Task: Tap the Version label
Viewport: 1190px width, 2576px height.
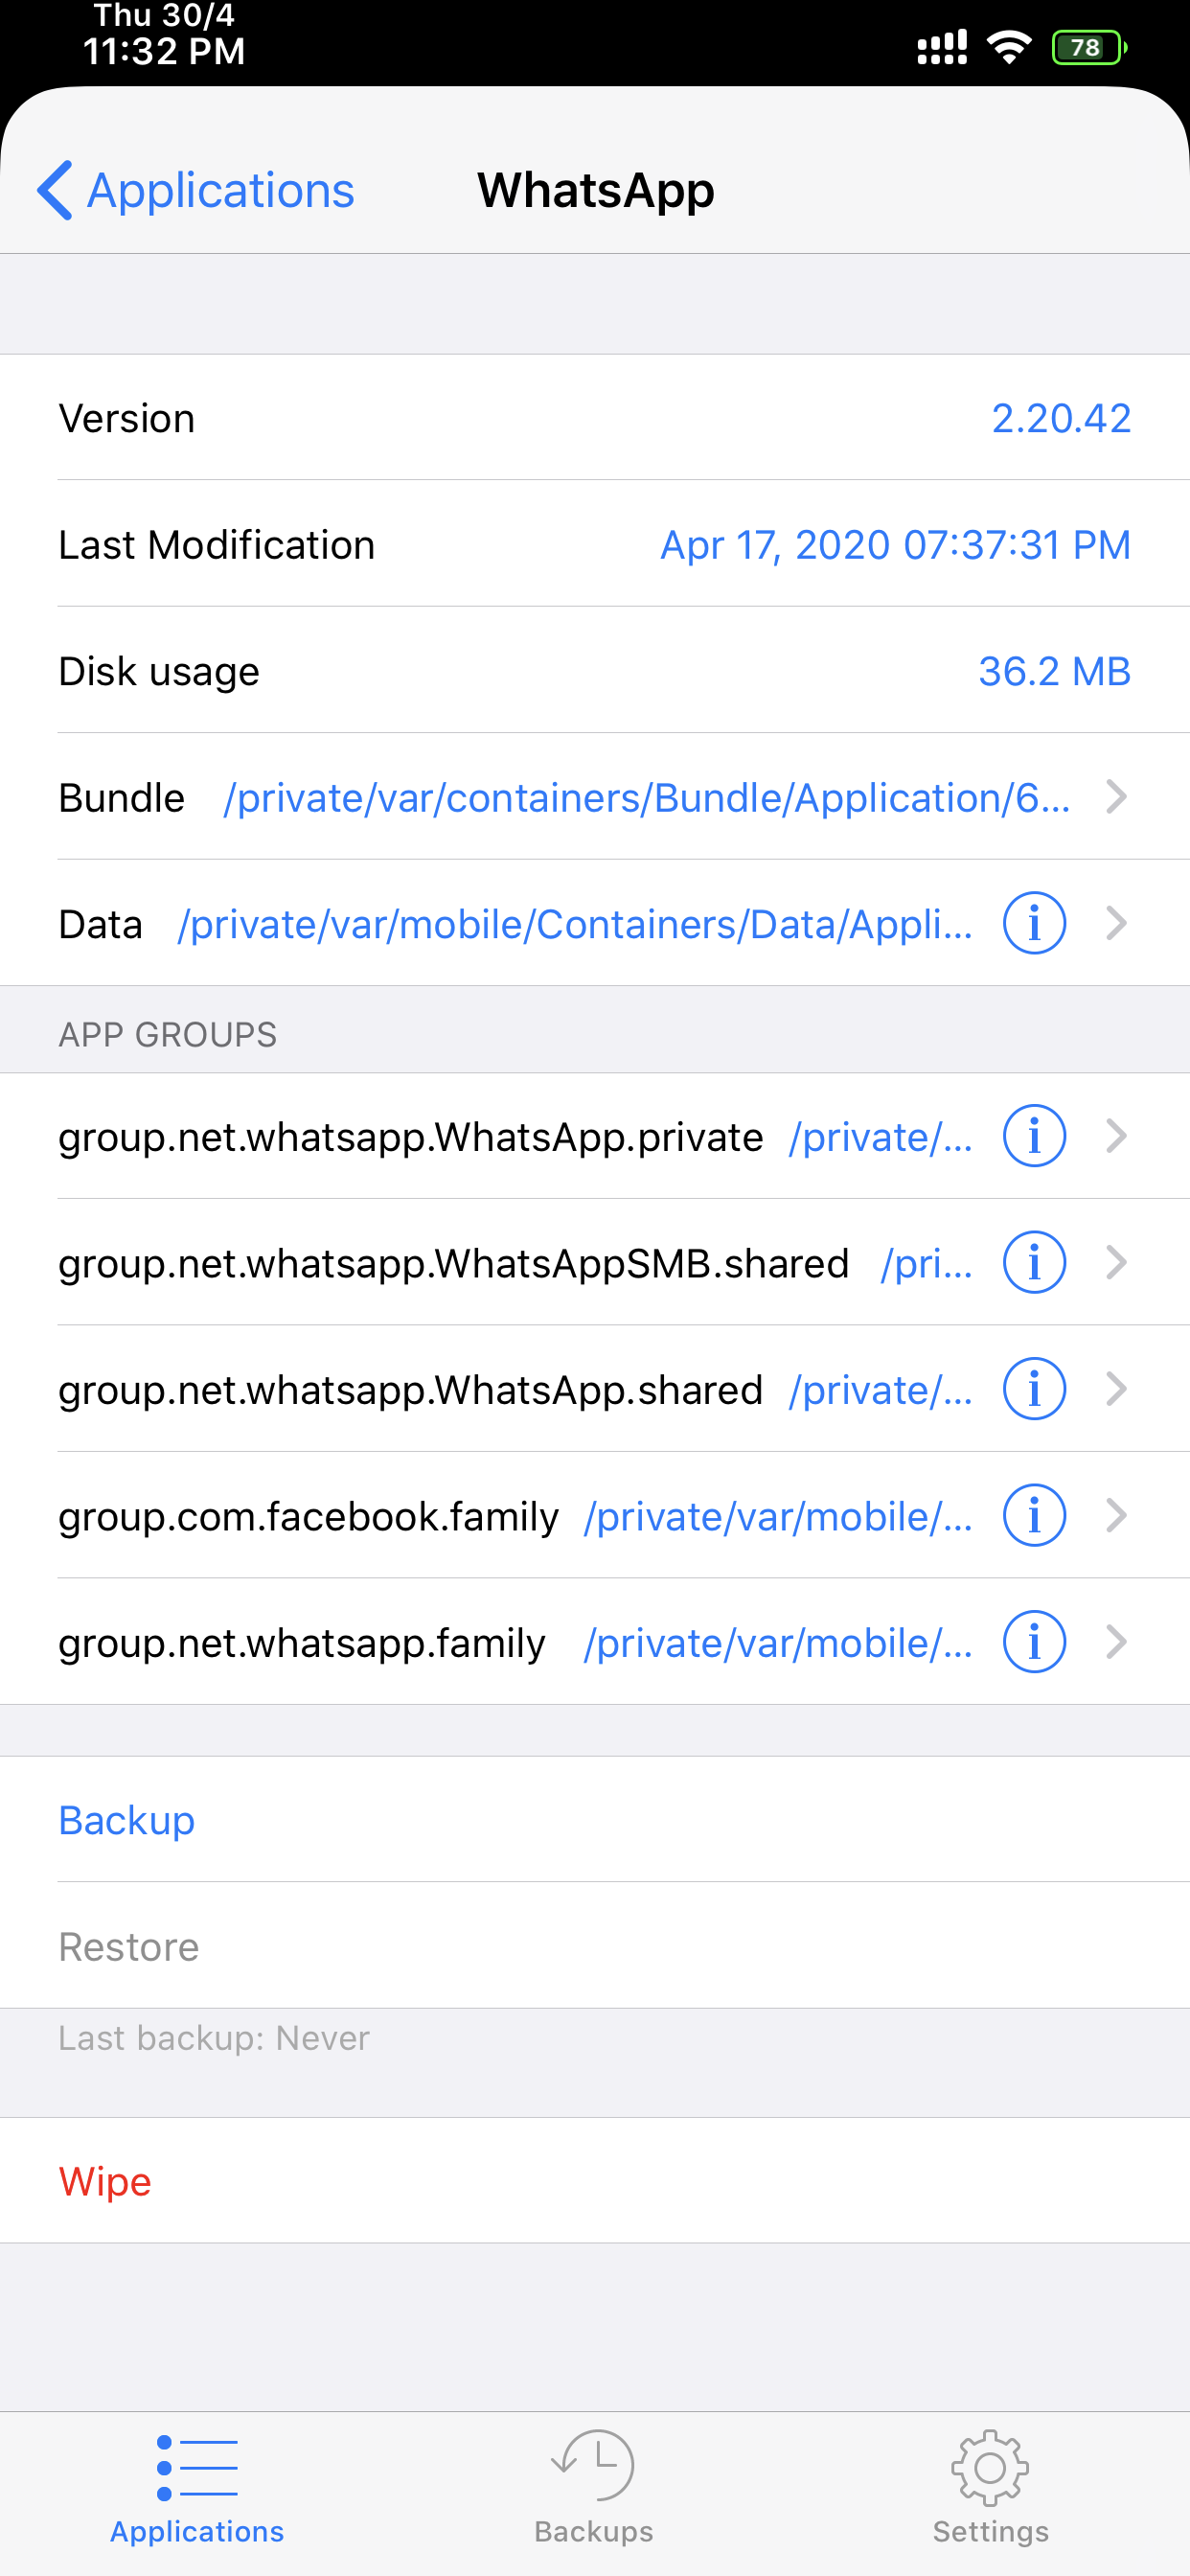Action: coord(127,418)
